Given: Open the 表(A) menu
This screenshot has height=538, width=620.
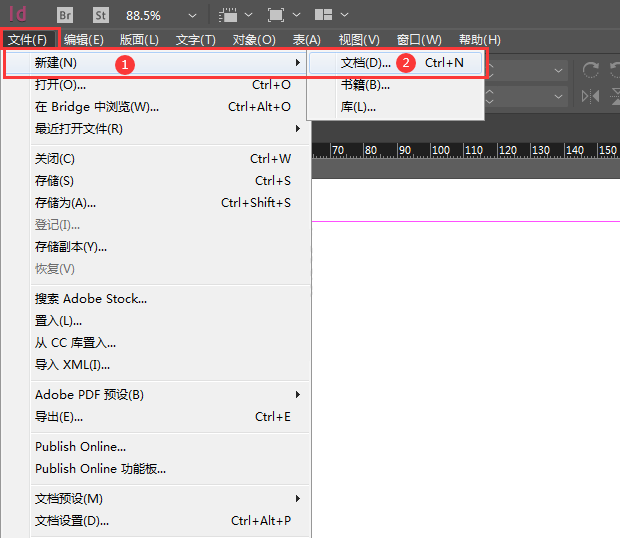Looking at the screenshot, I should pyautogui.click(x=306, y=40).
